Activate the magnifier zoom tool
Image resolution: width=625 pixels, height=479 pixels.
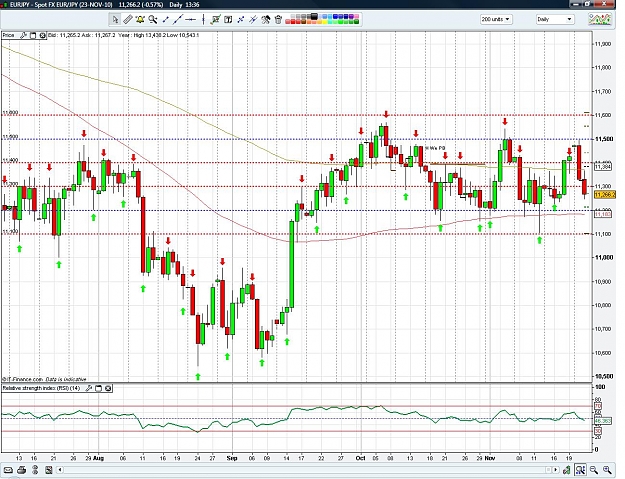pos(153,19)
